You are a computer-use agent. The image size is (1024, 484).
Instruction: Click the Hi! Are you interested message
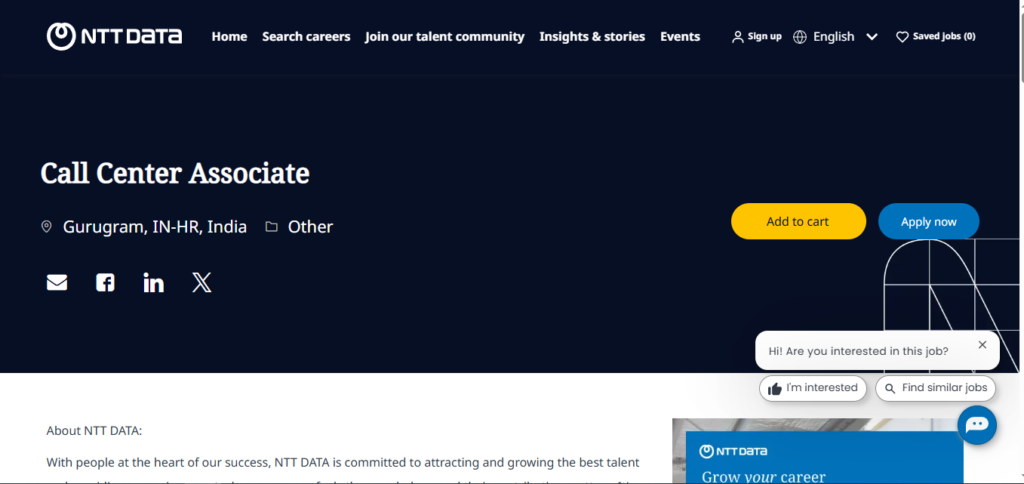click(858, 351)
